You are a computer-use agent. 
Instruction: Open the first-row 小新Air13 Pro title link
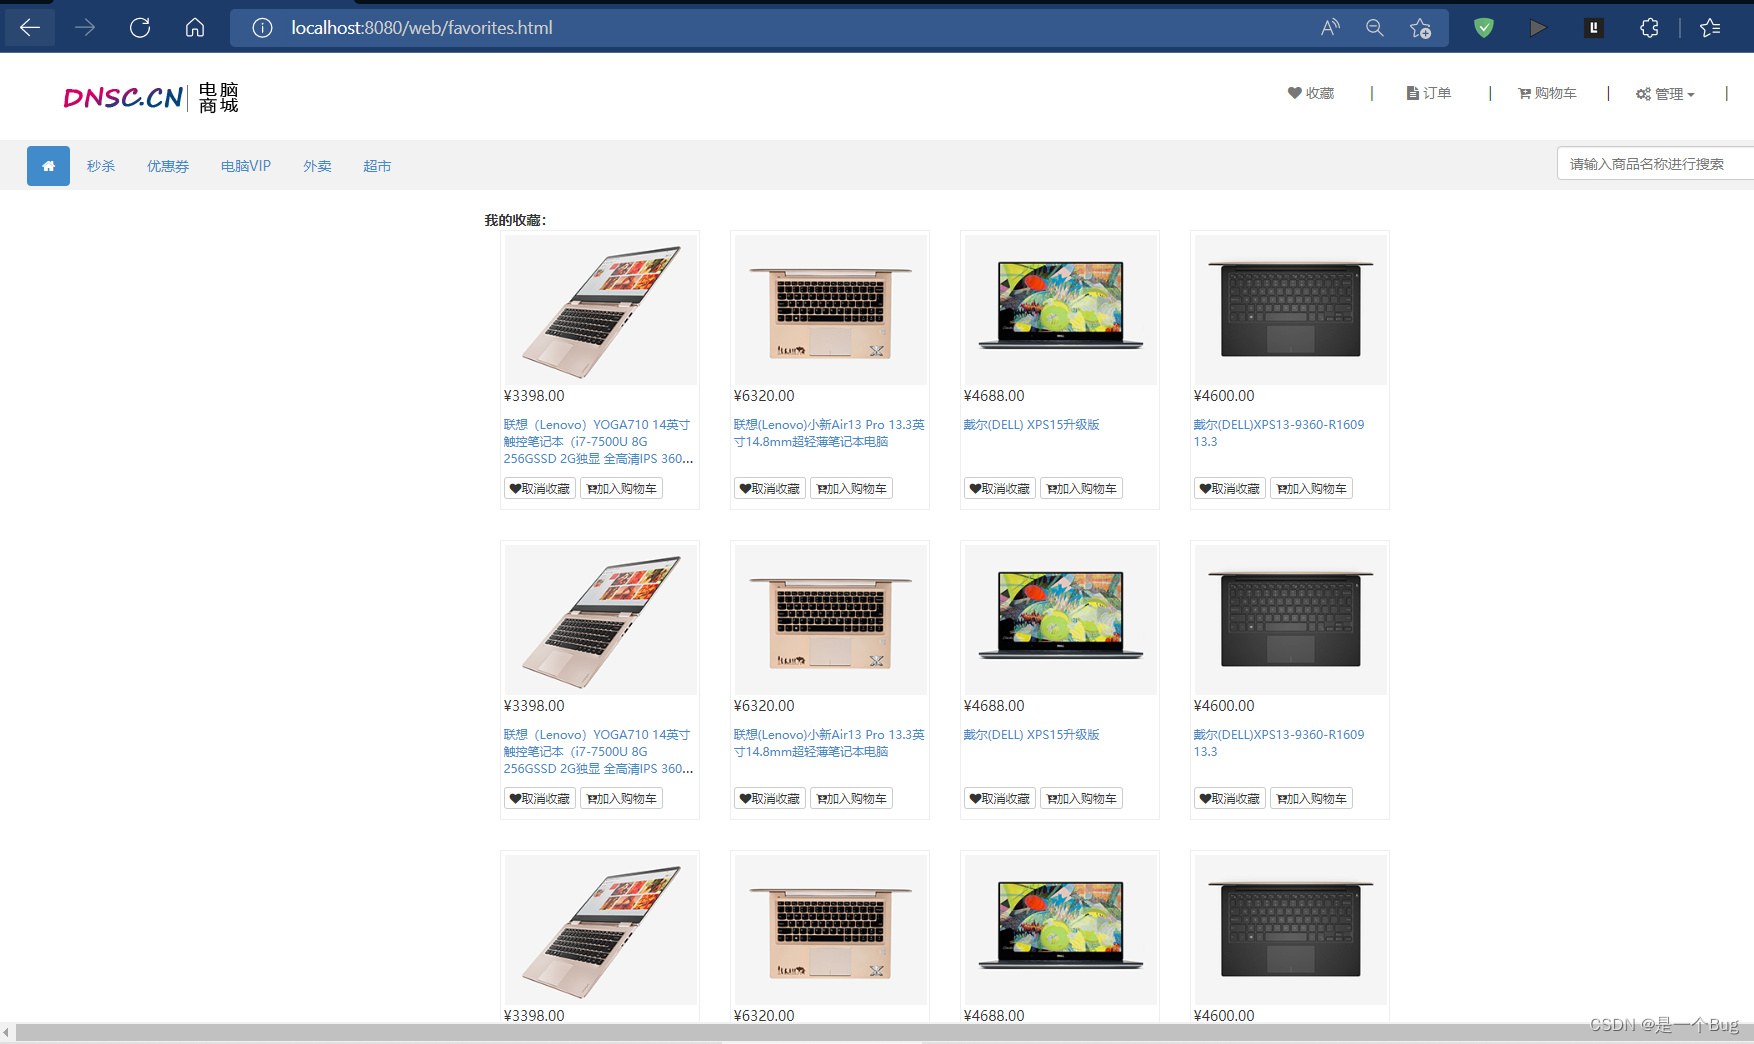(829, 433)
